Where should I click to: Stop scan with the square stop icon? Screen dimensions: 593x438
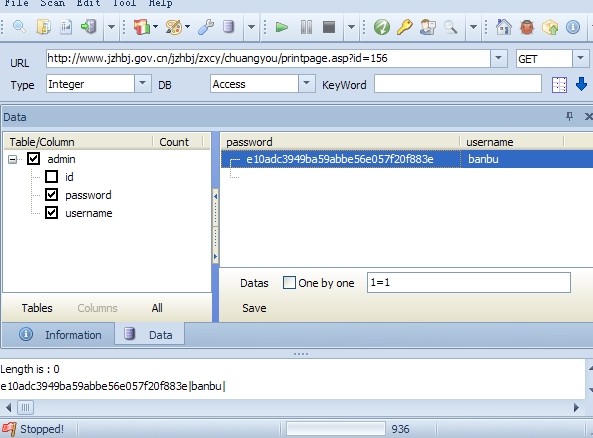click(x=329, y=27)
